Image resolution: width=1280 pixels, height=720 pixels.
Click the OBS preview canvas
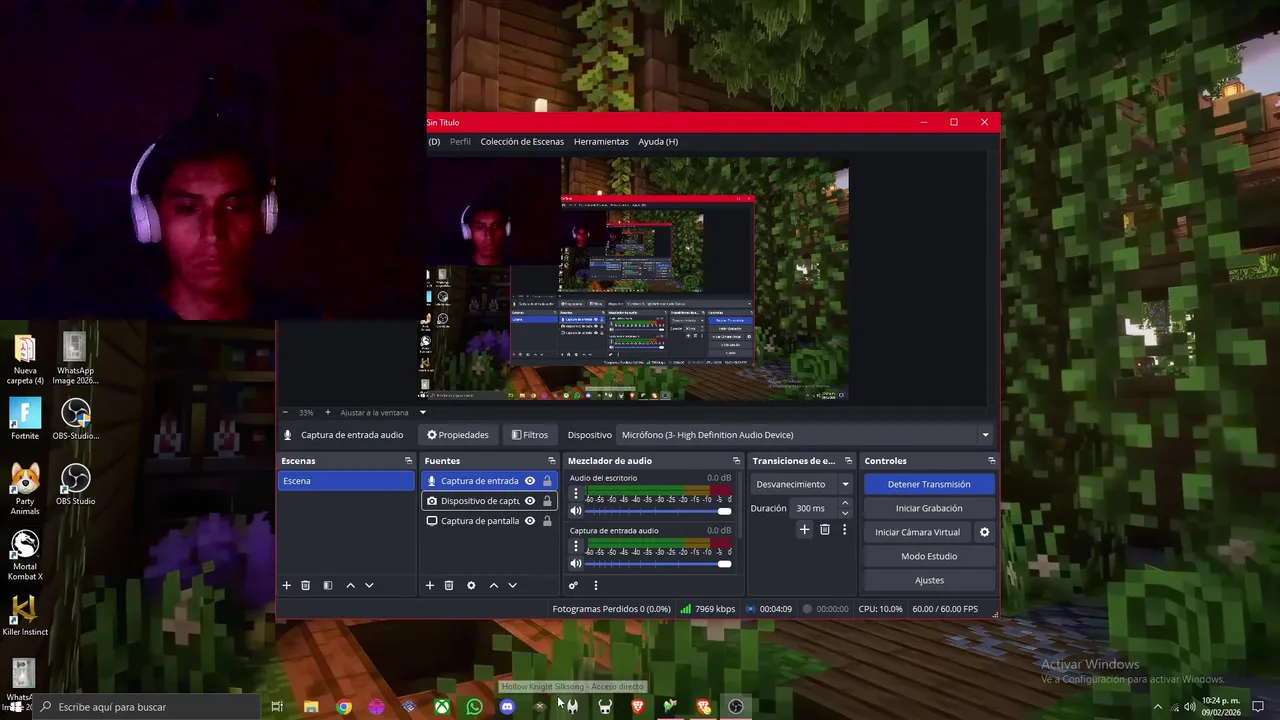pyautogui.click(x=636, y=278)
